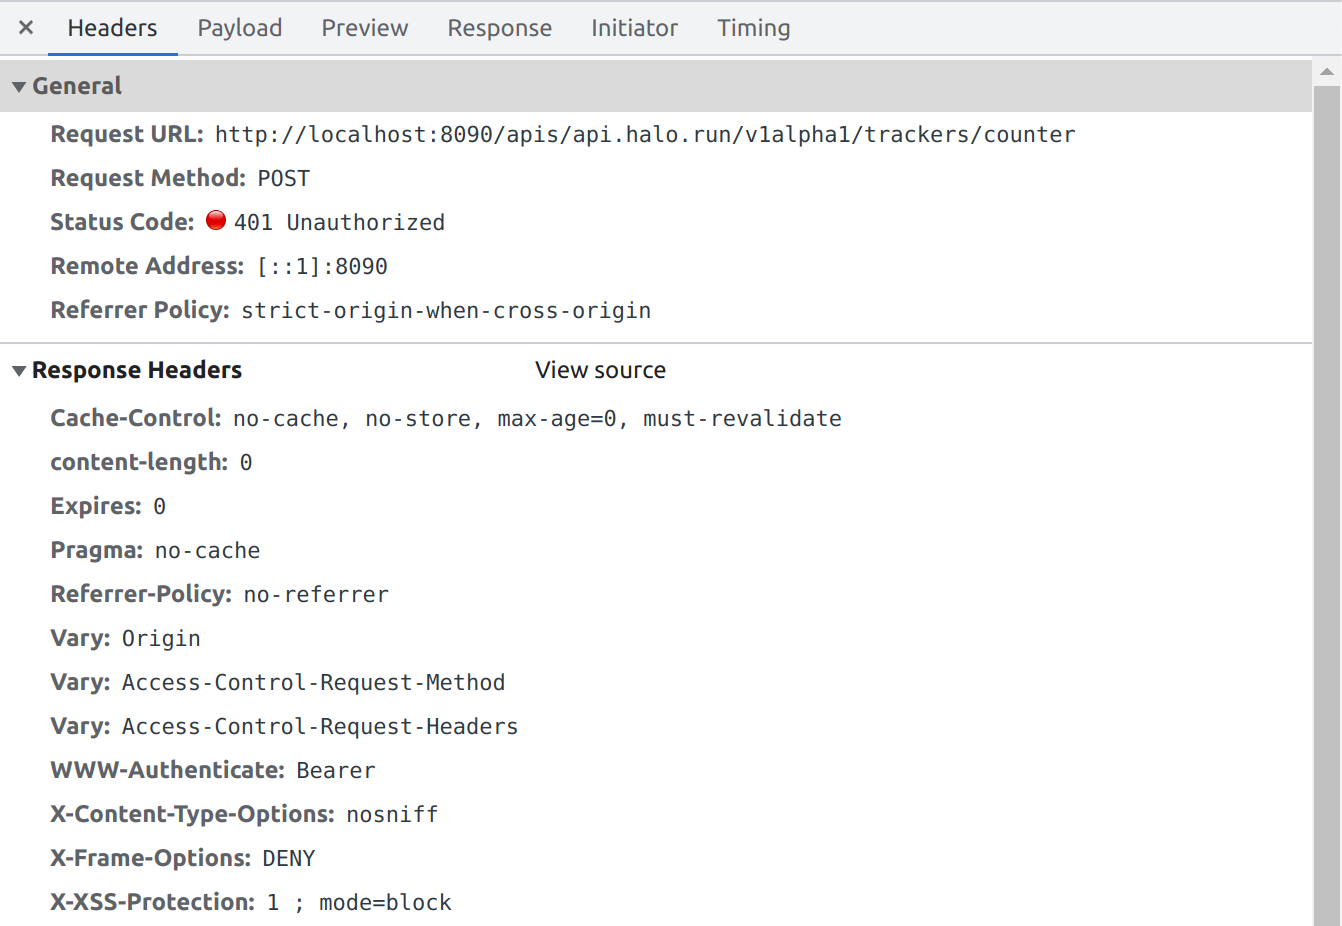Click the Cache-Control header value

click(536, 417)
